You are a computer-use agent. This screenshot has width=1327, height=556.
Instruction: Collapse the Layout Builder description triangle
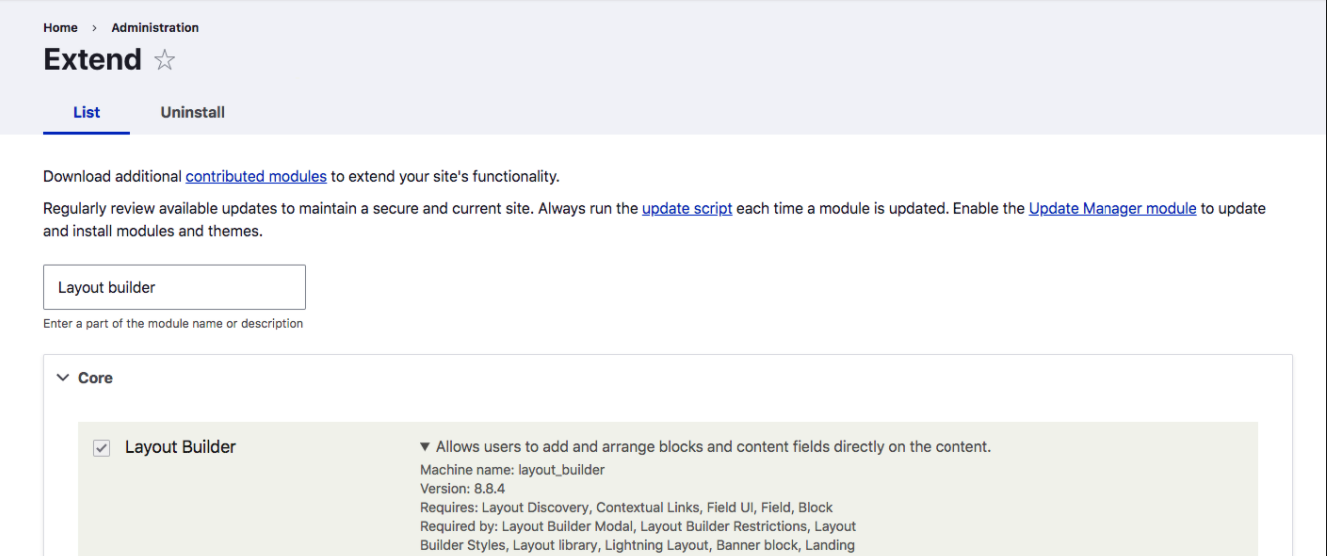click(x=425, y=447)
